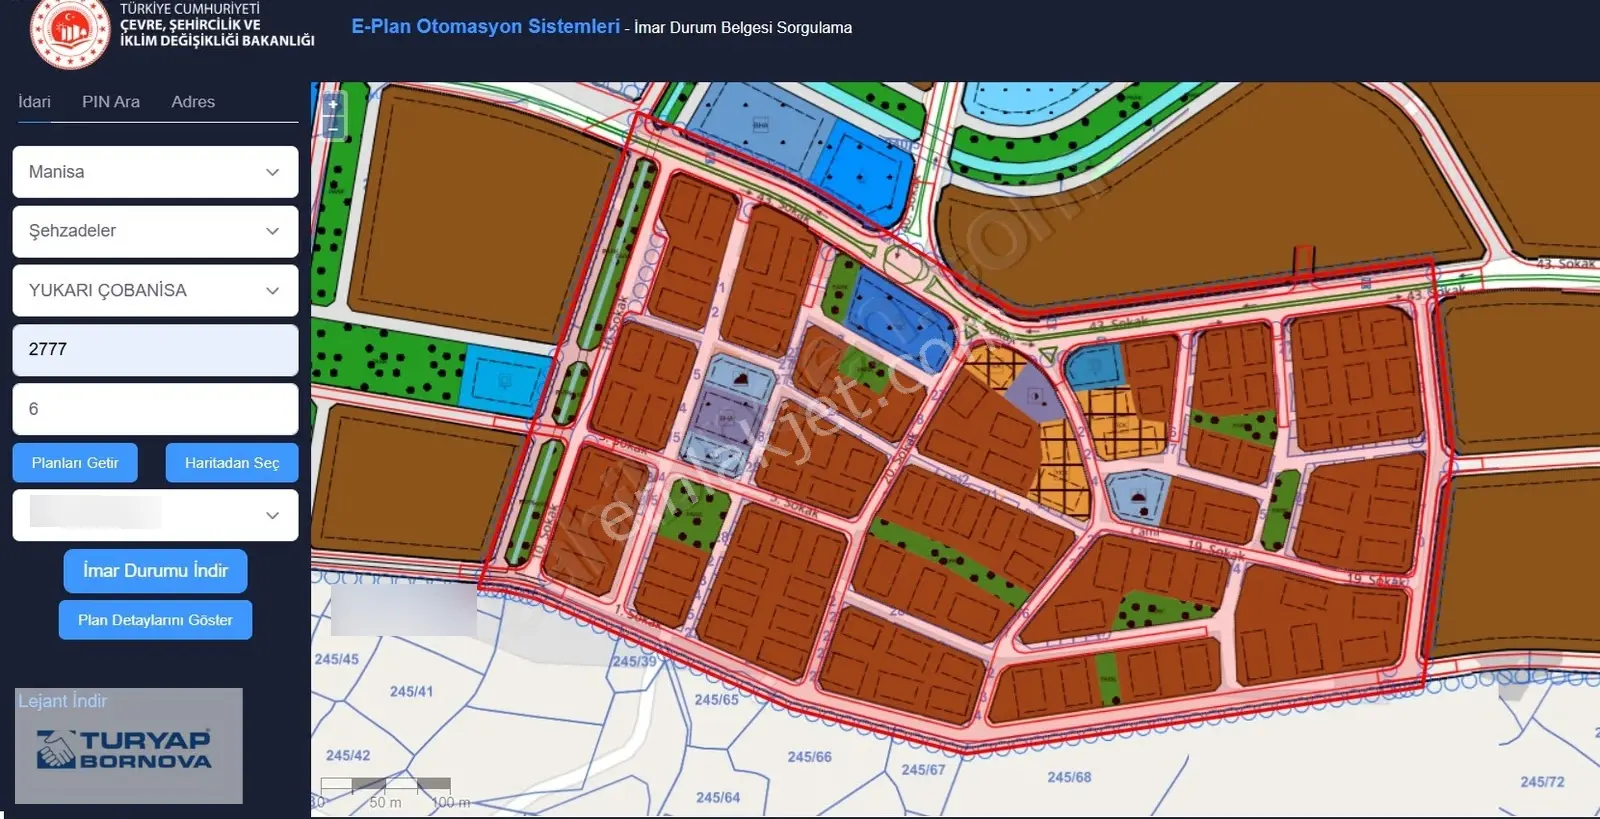Click the ministry emblem logo
Image resolution: width=1600 pixels, height=819 pixels.
(70, 33)
